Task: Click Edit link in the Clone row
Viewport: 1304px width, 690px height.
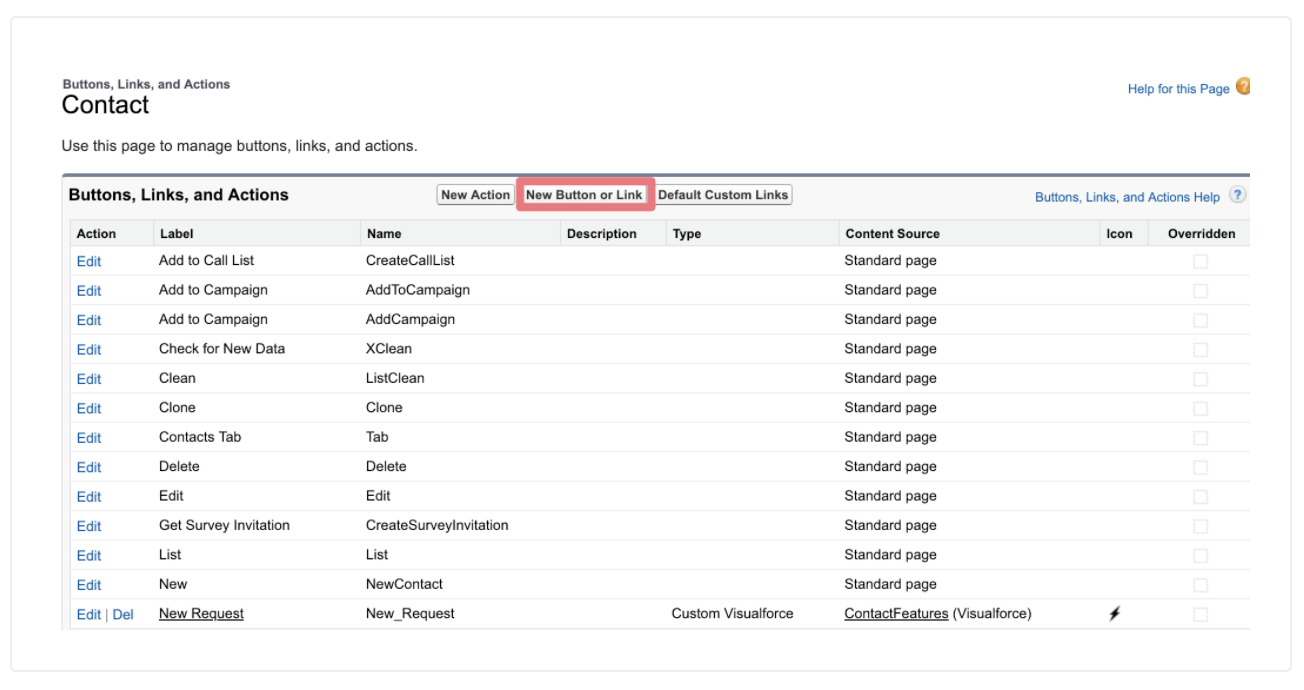Action: tap(89, 408)
